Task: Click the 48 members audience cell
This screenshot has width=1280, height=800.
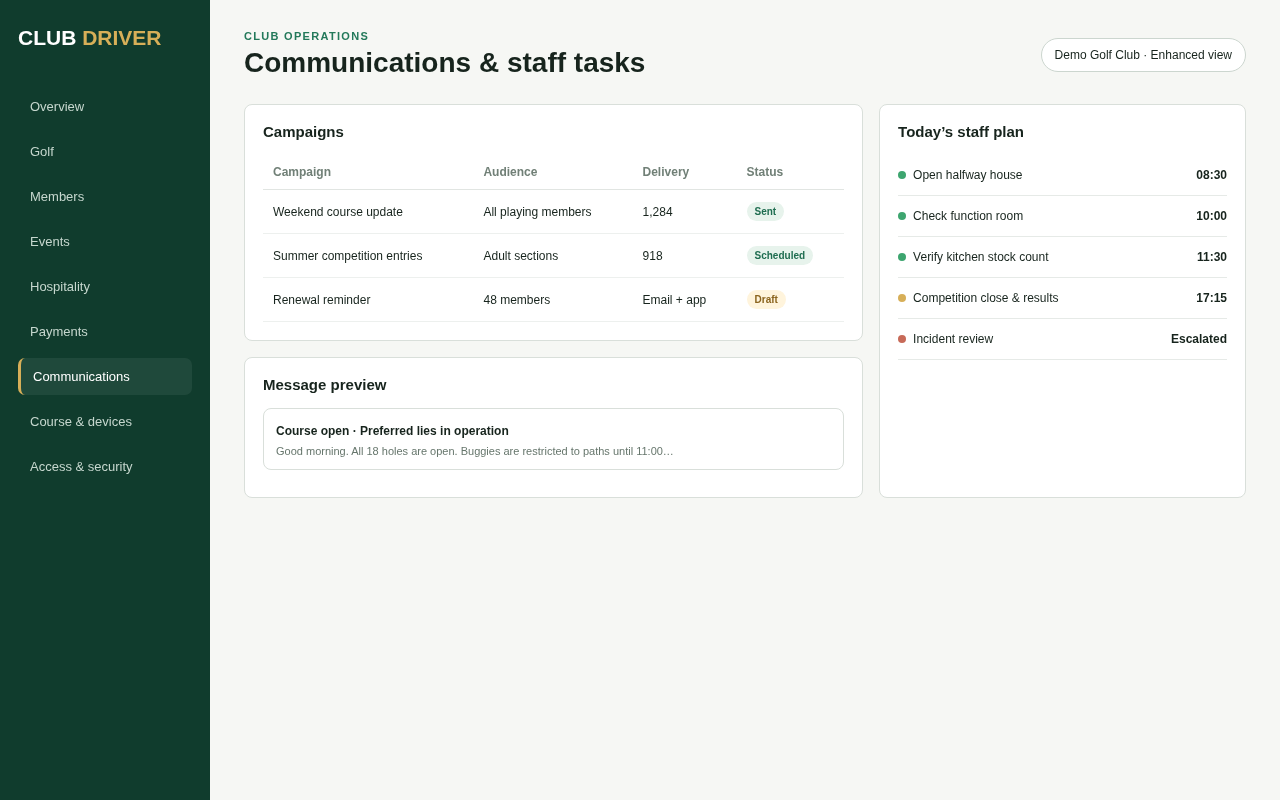Action: coord(517,300)
